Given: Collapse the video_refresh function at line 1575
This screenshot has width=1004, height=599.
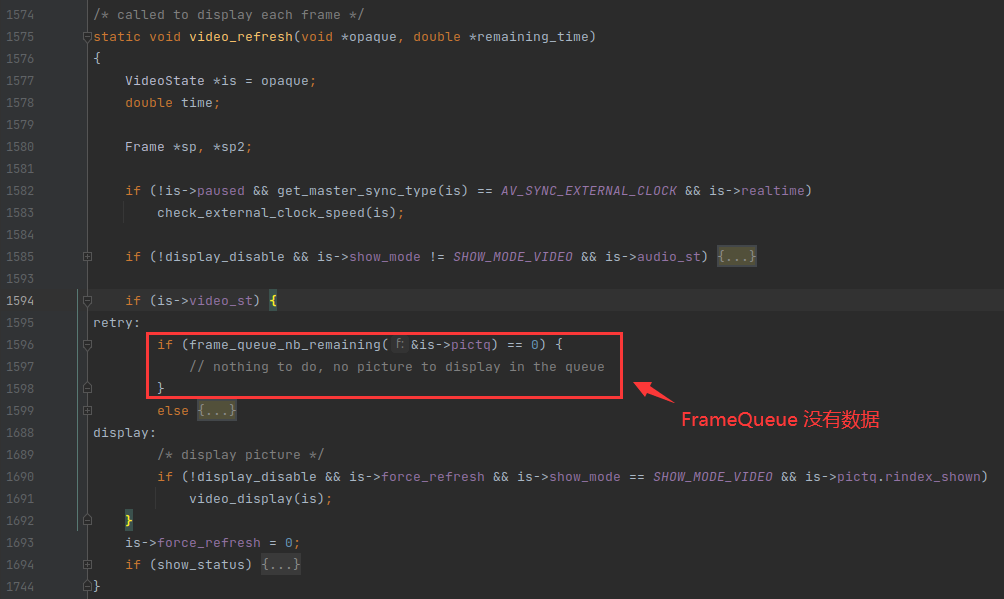Looking at the screenshot, I should [x=87, y=37].
